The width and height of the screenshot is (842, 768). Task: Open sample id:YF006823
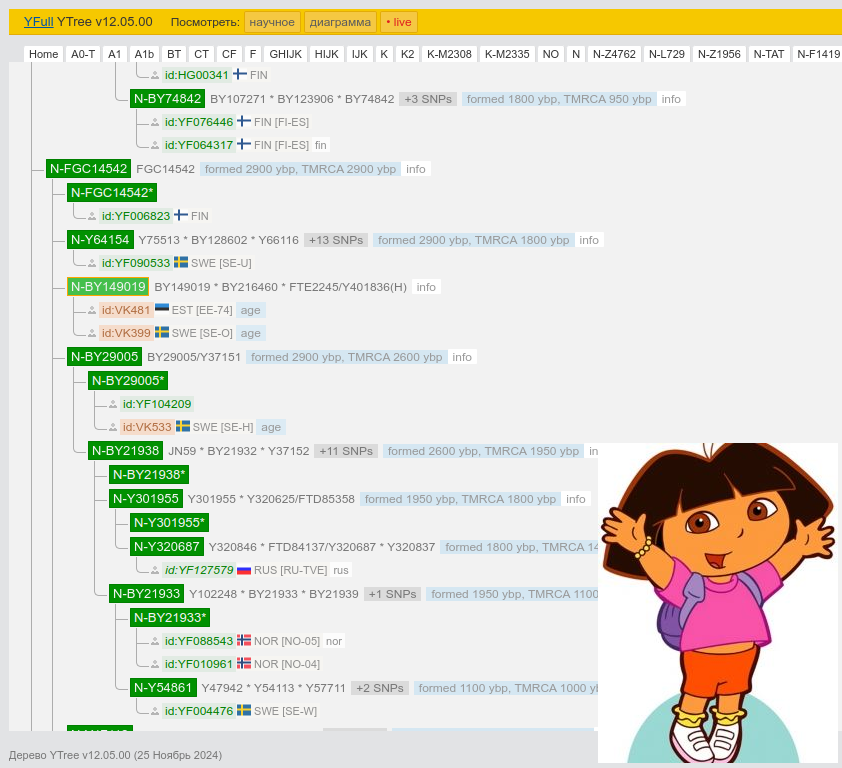click(136, 216)
